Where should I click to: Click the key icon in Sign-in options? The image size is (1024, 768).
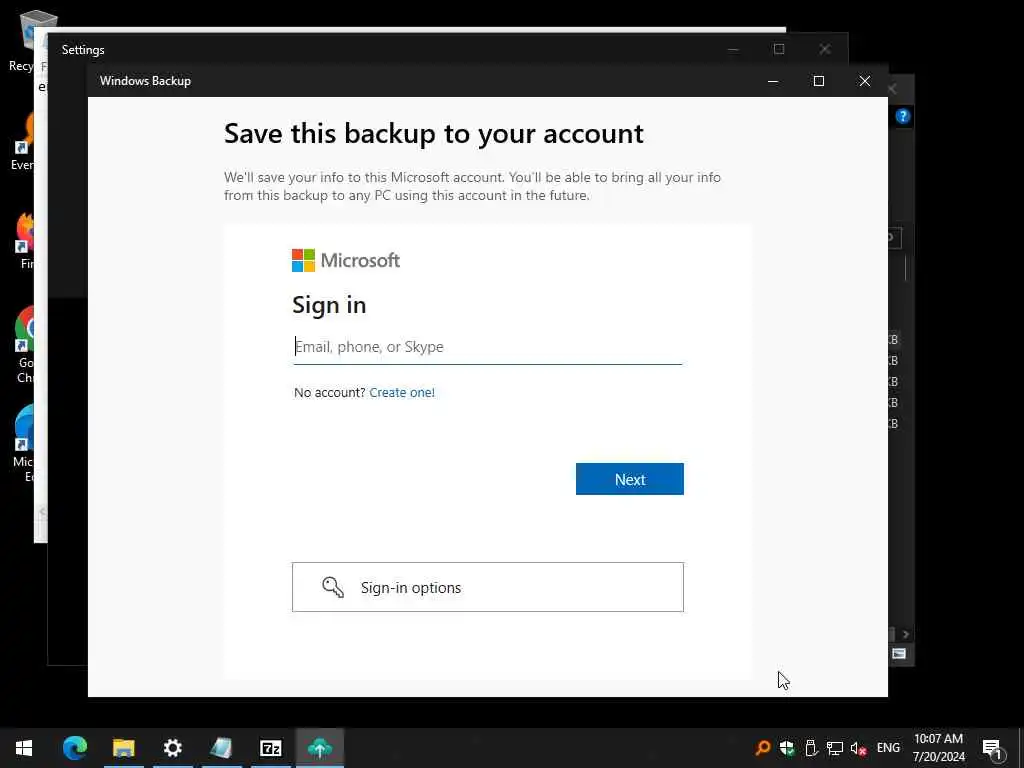[x=333, y=587]
